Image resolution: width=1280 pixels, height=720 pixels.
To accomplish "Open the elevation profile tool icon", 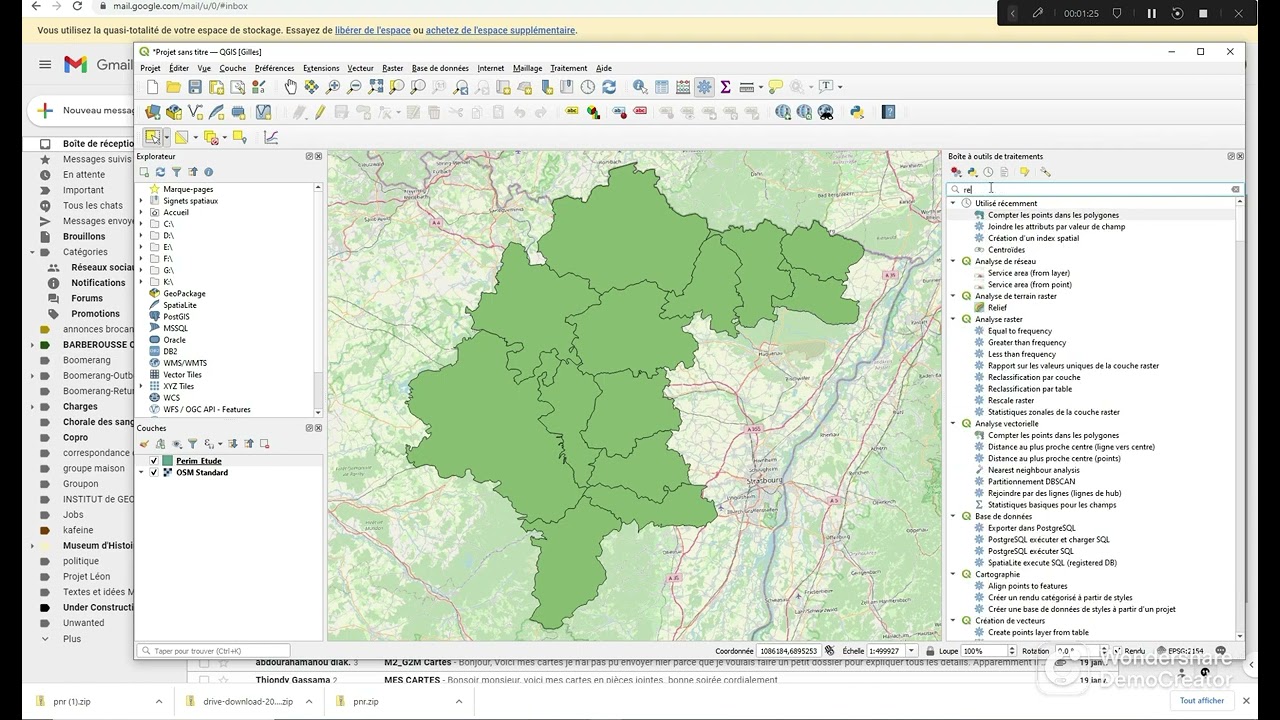I will coord(271,137).
